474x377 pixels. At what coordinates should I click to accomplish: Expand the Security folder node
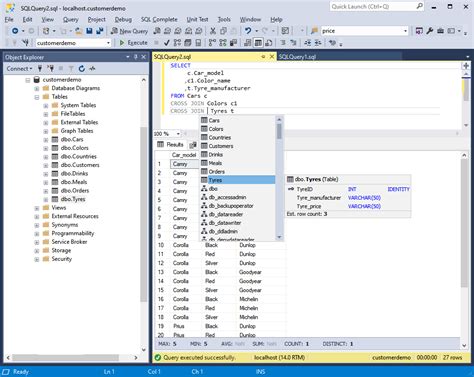pos(37,259)
